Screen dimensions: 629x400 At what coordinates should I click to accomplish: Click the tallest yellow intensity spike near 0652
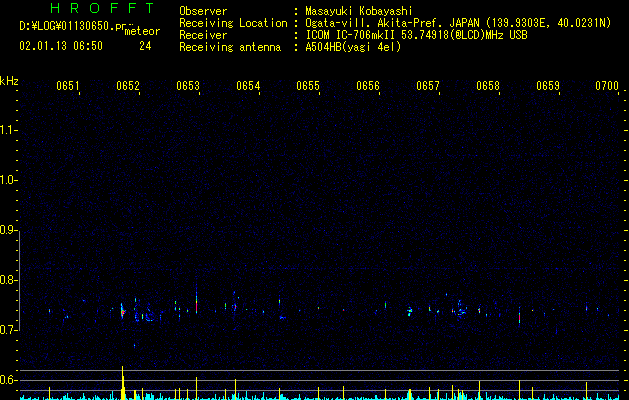(x=123, y=383)
